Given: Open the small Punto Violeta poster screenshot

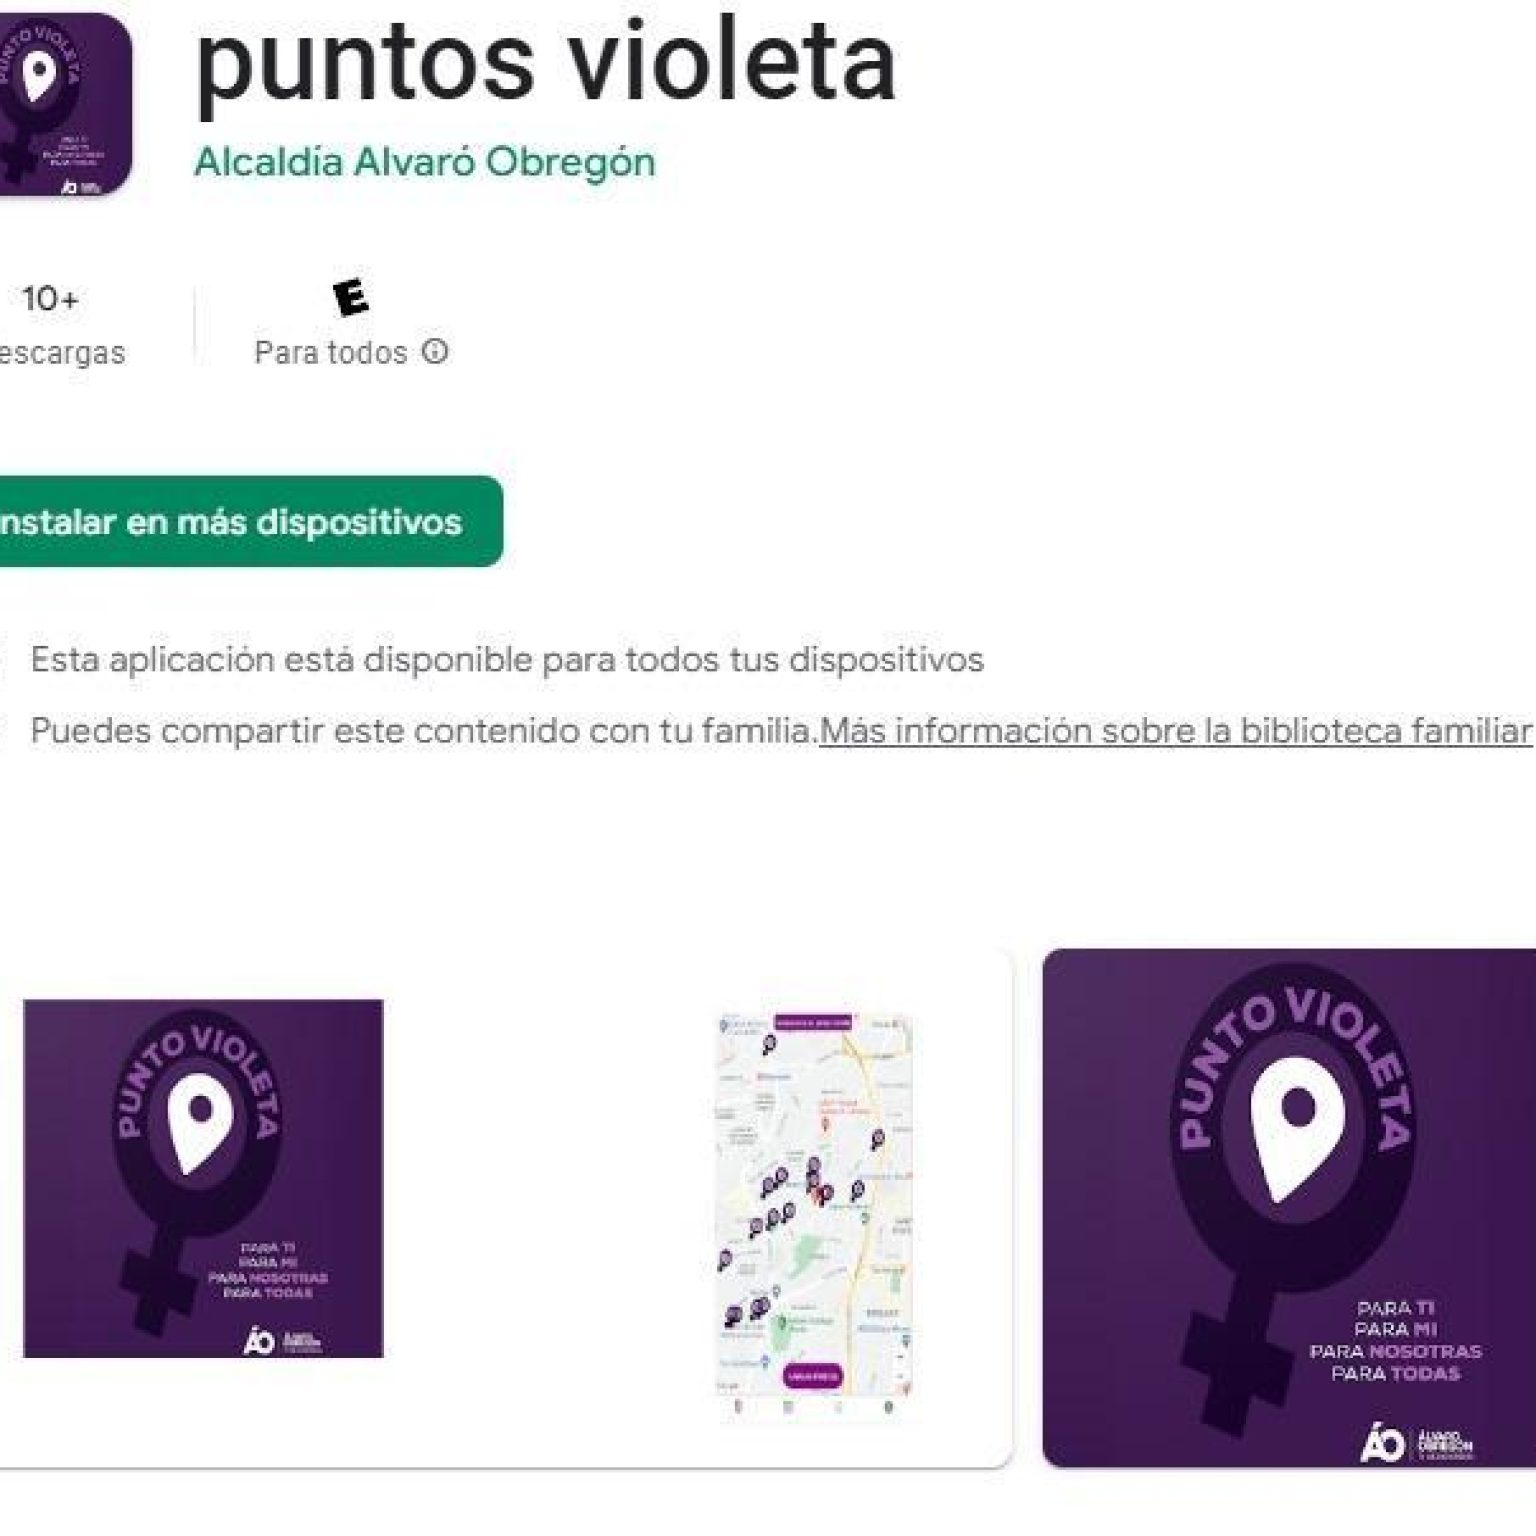Looking at the screenshot, I should pyautogui.click(x=203, y=1179).
